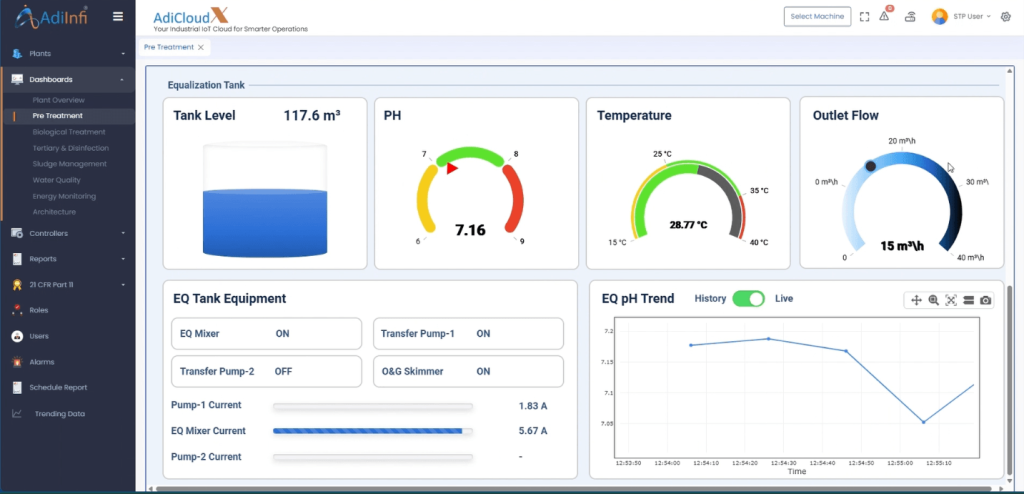Toggle the hamburger sidebar menu
The image size is (1024, 494).
pyautogui.click(x=118, y=16)
